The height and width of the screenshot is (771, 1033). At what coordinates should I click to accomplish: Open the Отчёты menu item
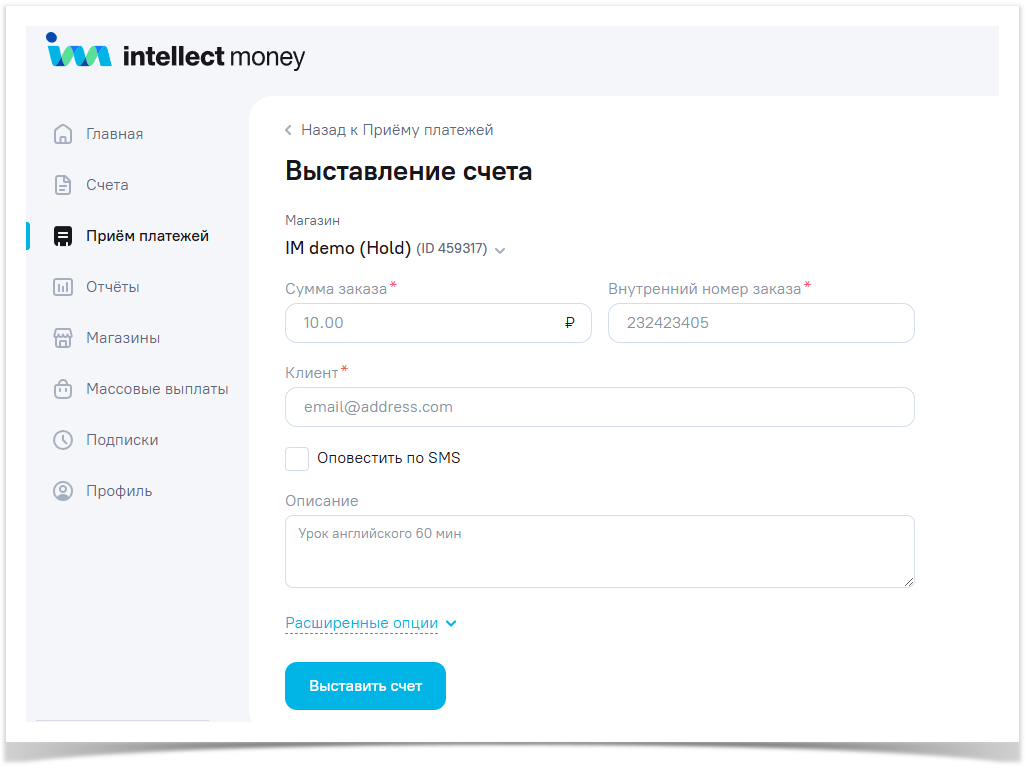click(x=112, y=287)
